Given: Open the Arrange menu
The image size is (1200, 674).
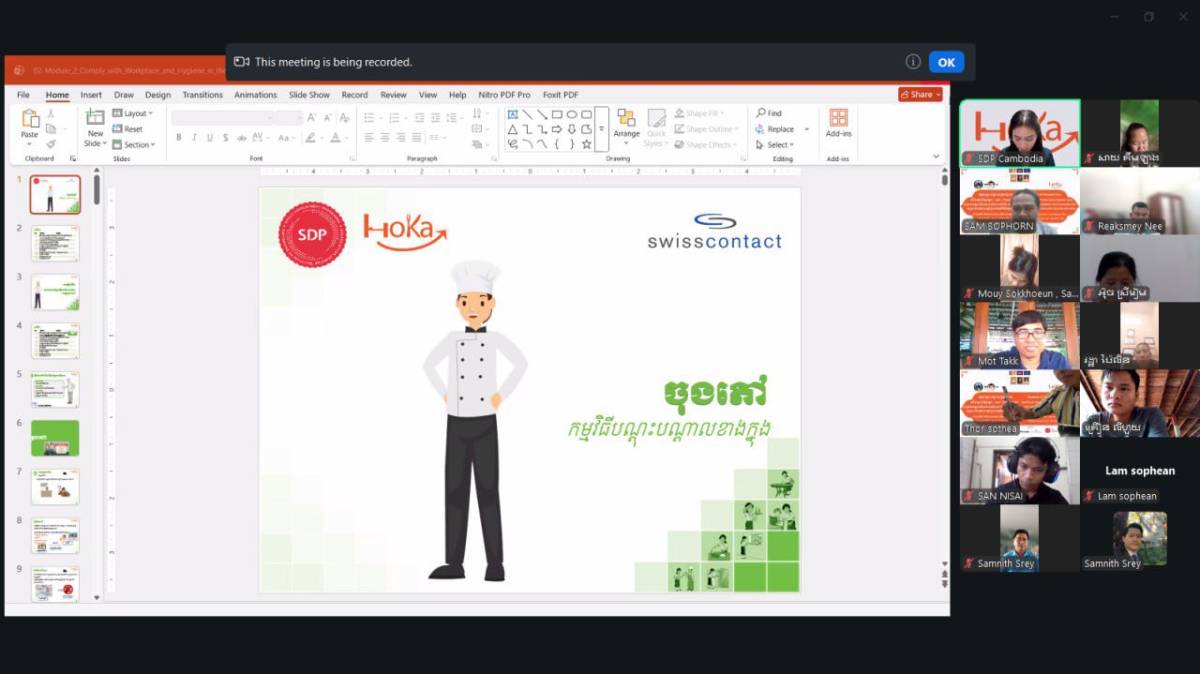Looking at the screenshot, I should pyautogui.click(x=627, y=128).
